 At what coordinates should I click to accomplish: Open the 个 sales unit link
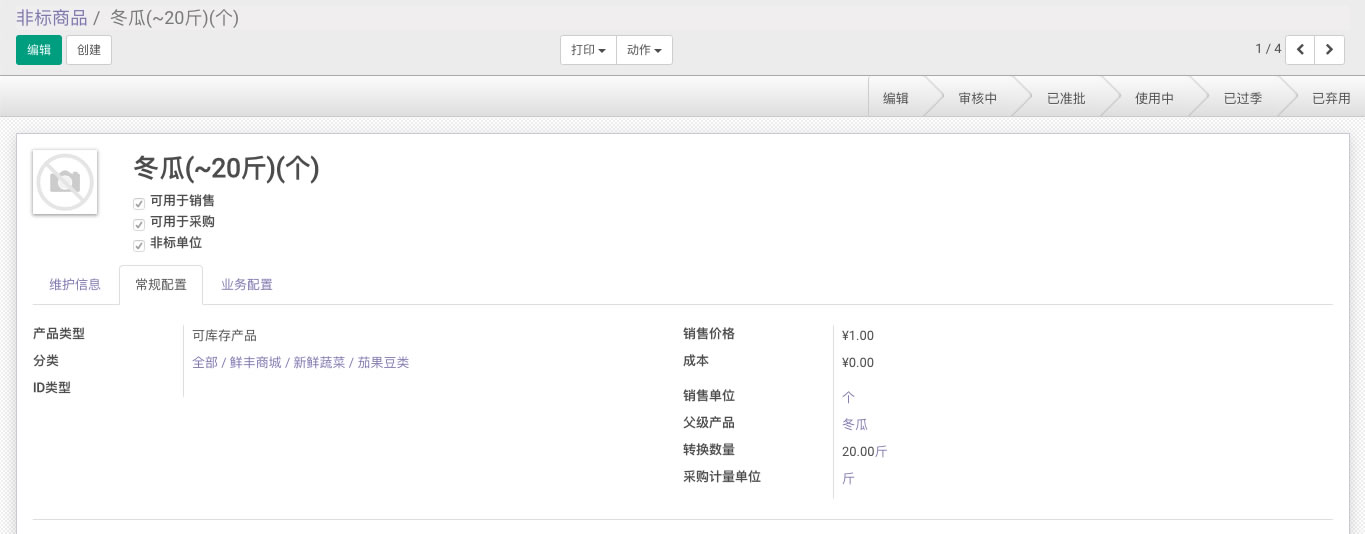(849, 397)
